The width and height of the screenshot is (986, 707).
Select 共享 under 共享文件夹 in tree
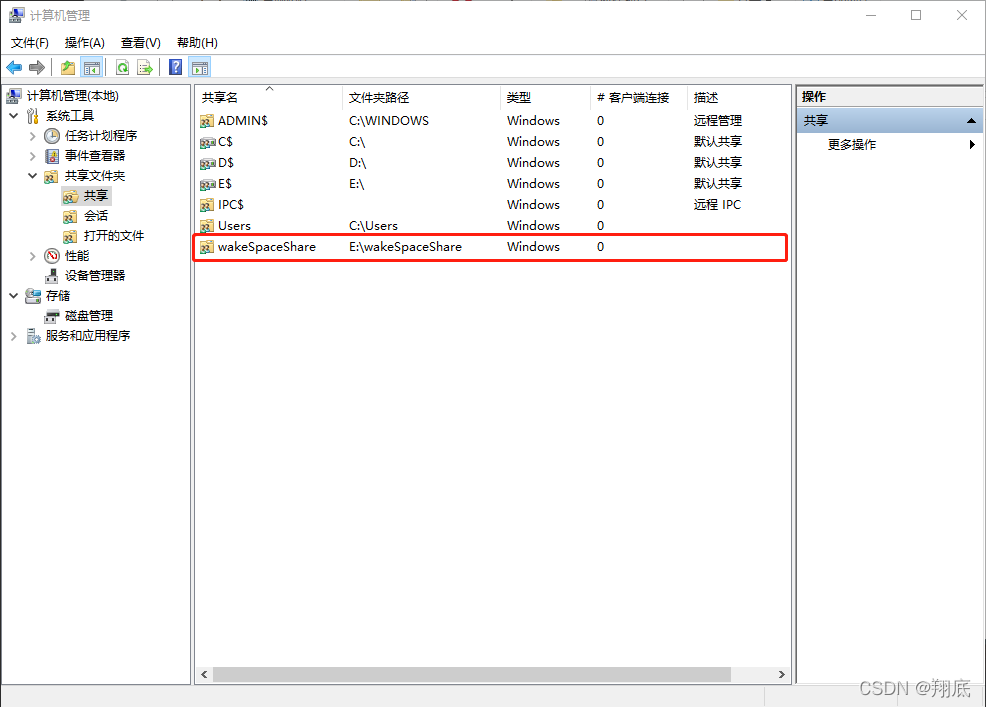click(x=96, y=196)
